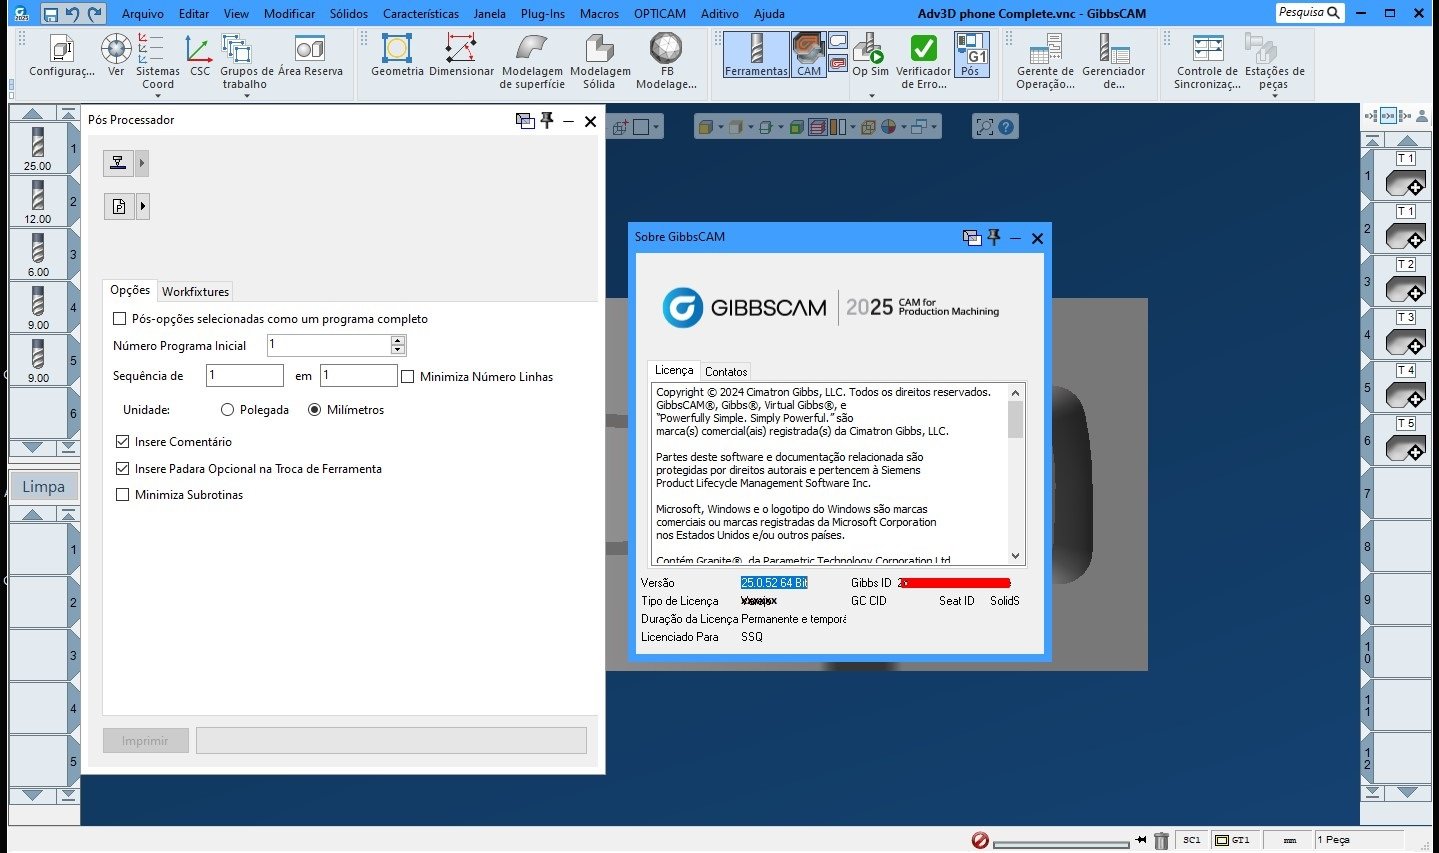Select the Polegada unit radio button

point(227,409)
